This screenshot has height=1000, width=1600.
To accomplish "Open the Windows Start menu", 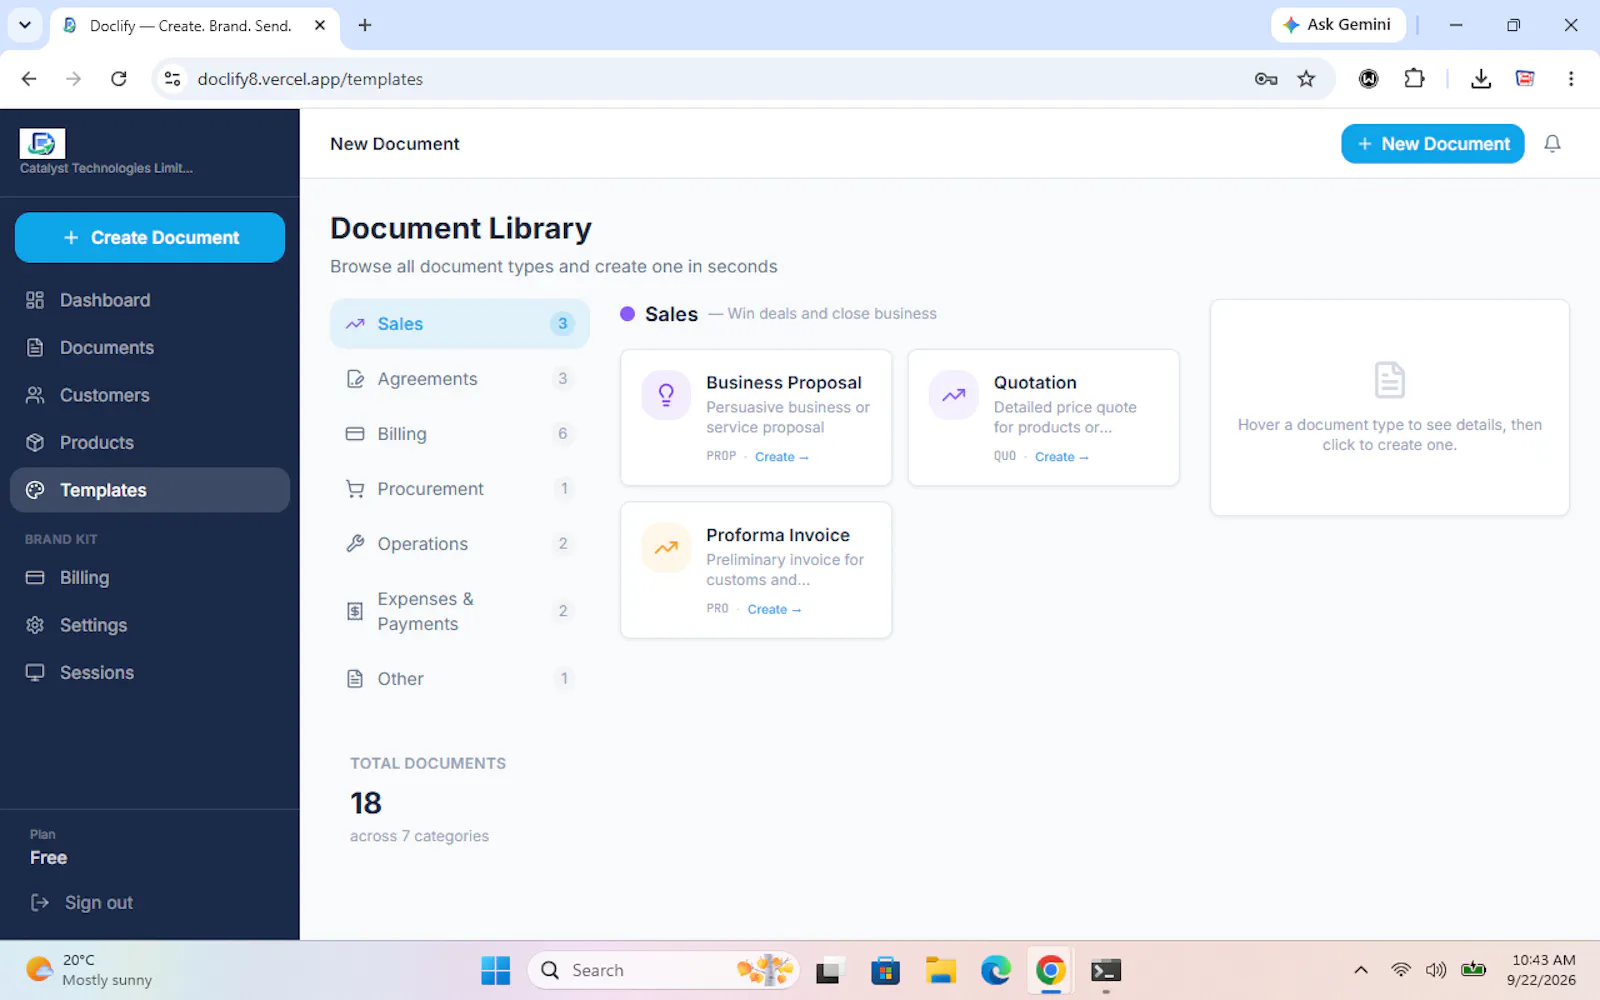I will tap(496, 970).
